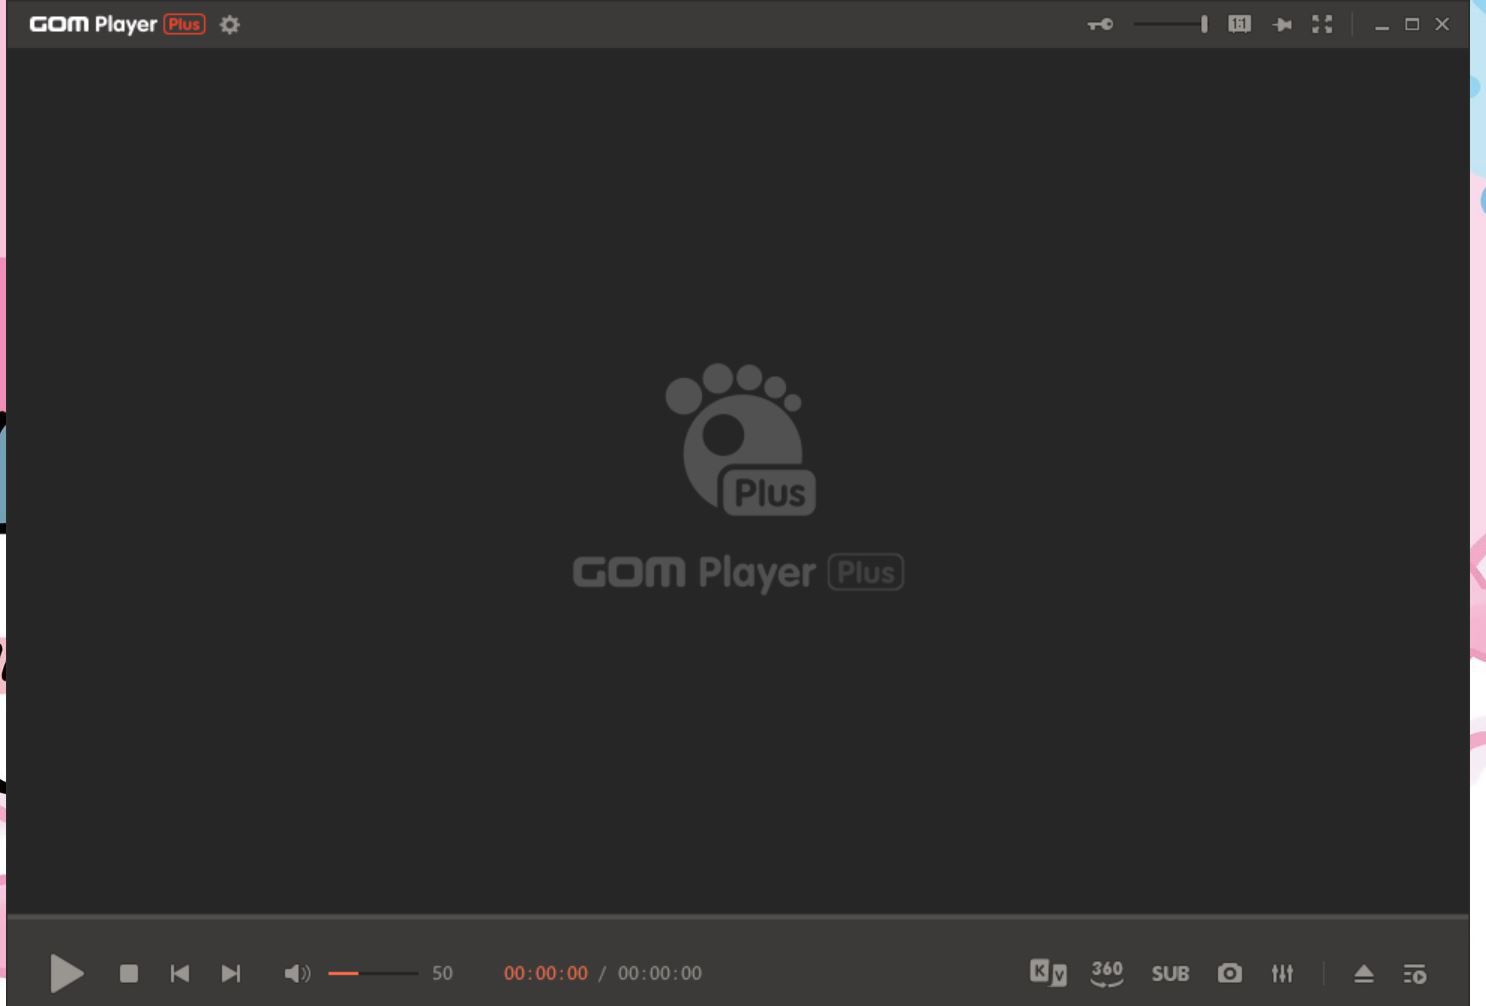Pin the player window always on top
This screenshot has width=1486, height=1006.
pos(1282,25)
